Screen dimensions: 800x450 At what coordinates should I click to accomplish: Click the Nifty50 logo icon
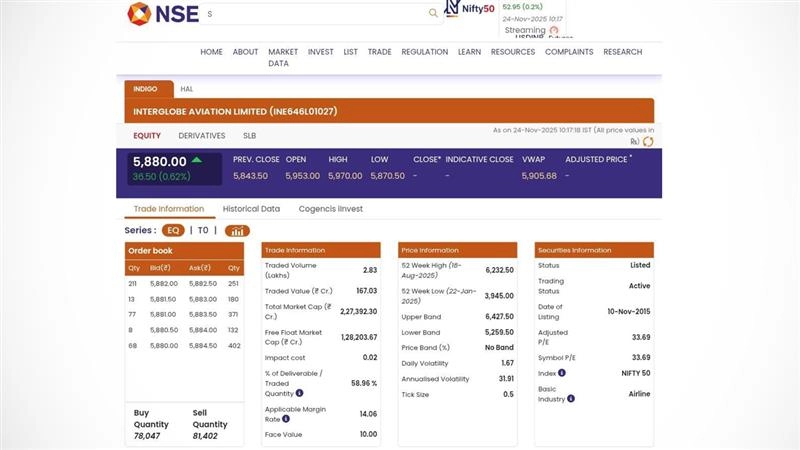454,9
